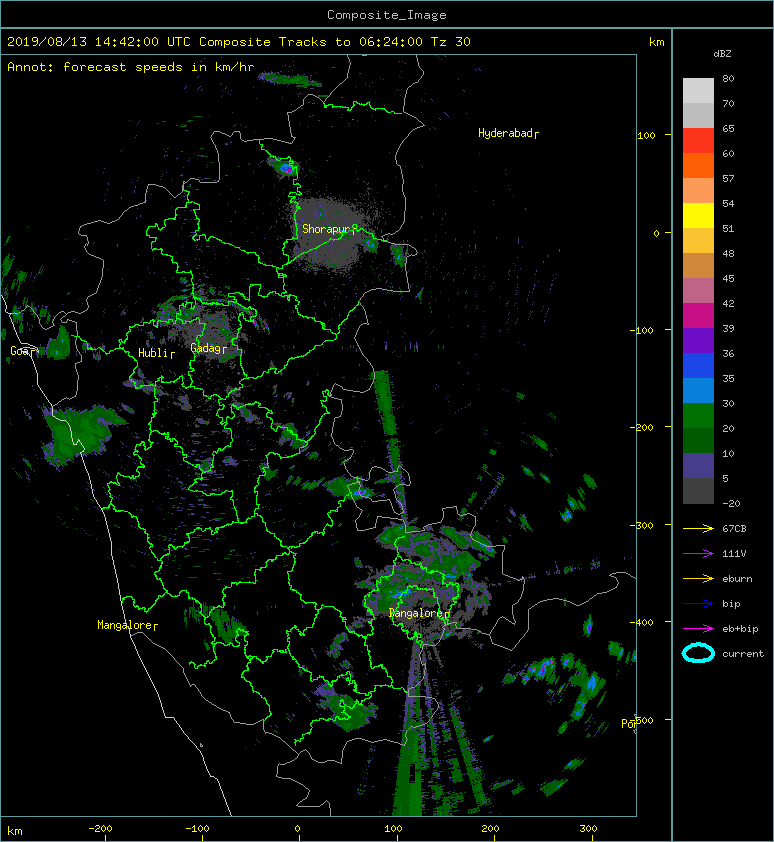This screenshot has width=774, height=842.
Task: Click the 'current' legend label text
Action: pos(743,654)
